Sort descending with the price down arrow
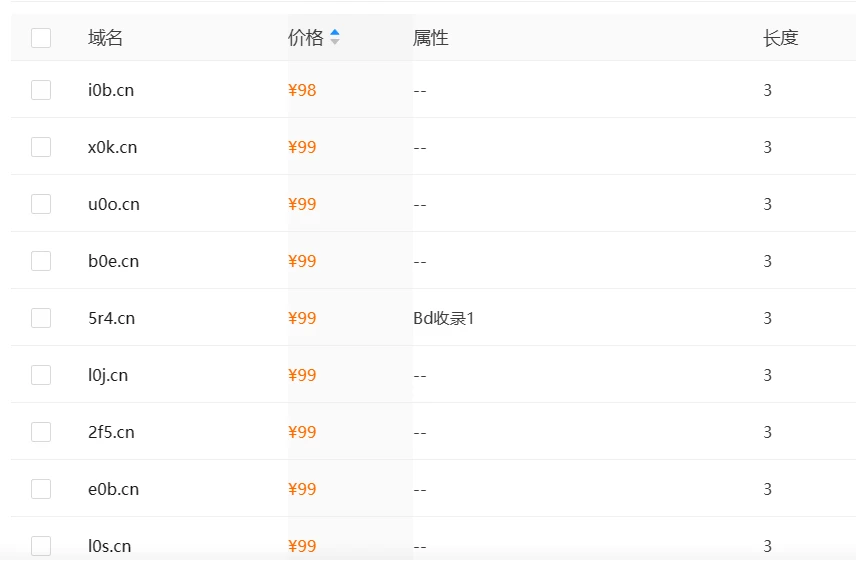Image resolution: width=856 pixels, height=569 pixels. coord(335,42)
